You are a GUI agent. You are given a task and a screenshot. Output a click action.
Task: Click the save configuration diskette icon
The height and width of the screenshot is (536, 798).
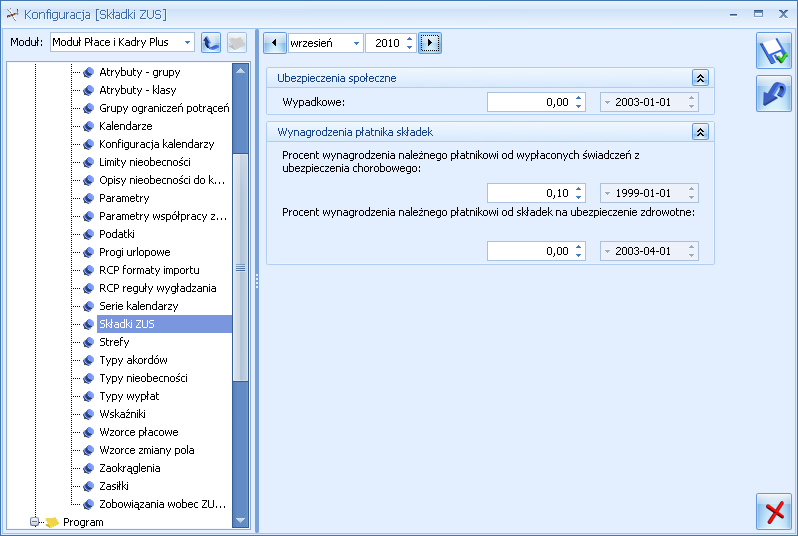(x=774, y=50)
